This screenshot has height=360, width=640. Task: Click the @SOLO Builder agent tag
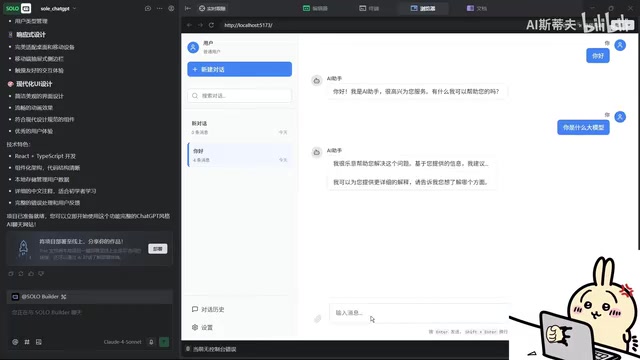coord(39,297)
